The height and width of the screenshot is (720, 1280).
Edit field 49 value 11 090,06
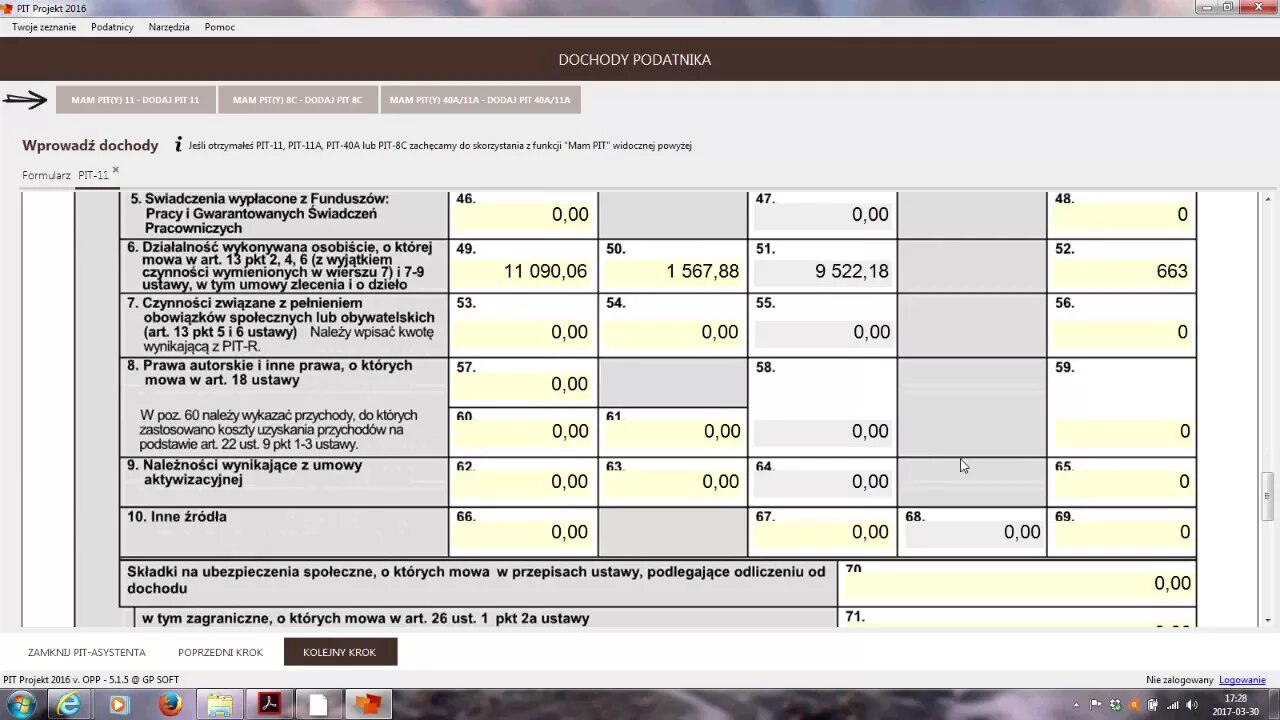(523, 271)
